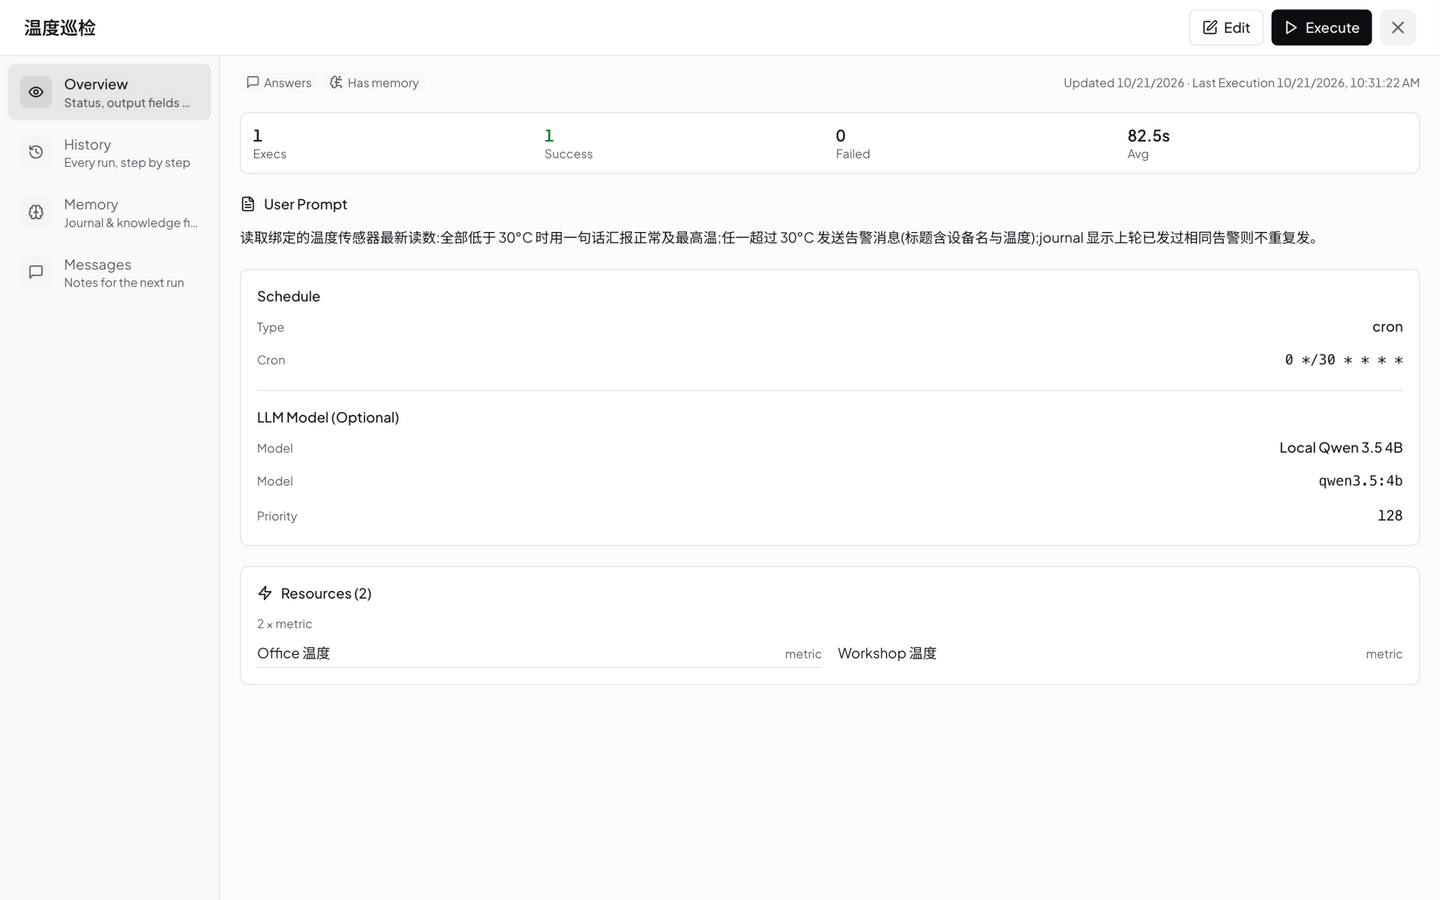Close the 温度巡检 panel

pos(1398,28)
